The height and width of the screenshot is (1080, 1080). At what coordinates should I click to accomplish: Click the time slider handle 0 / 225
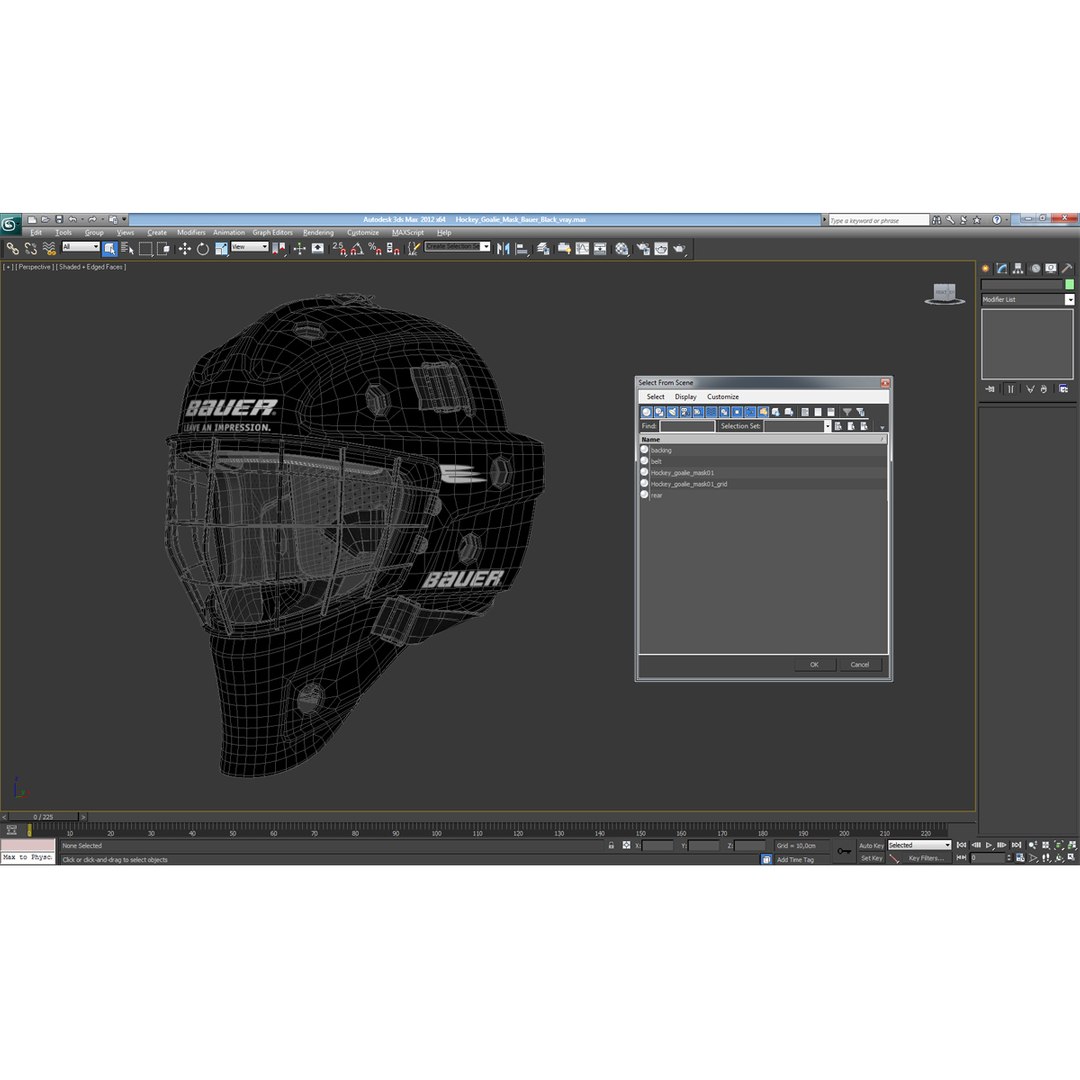point(43,817)
